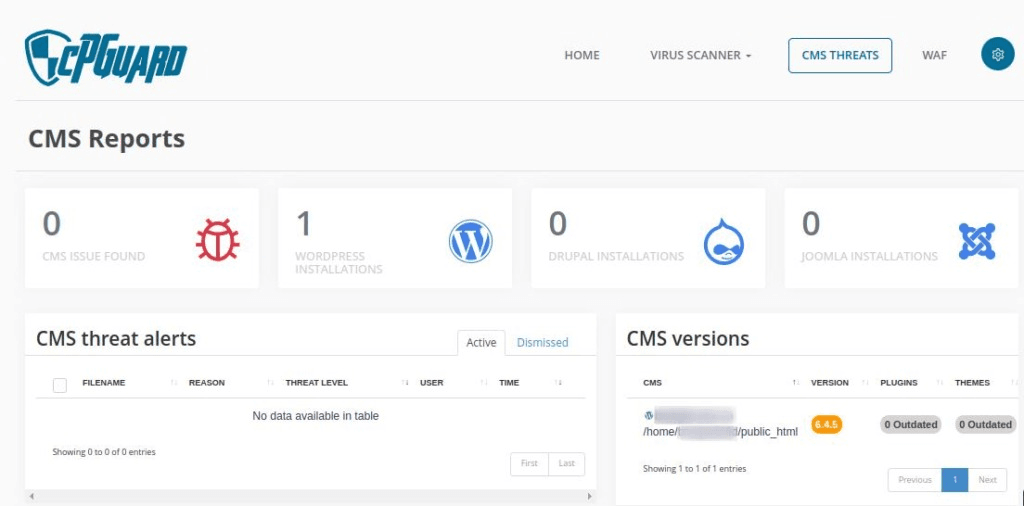Sort threat alerts by TIME
The width and height of the screenshot is (1024, 506).
coord(509,383)
